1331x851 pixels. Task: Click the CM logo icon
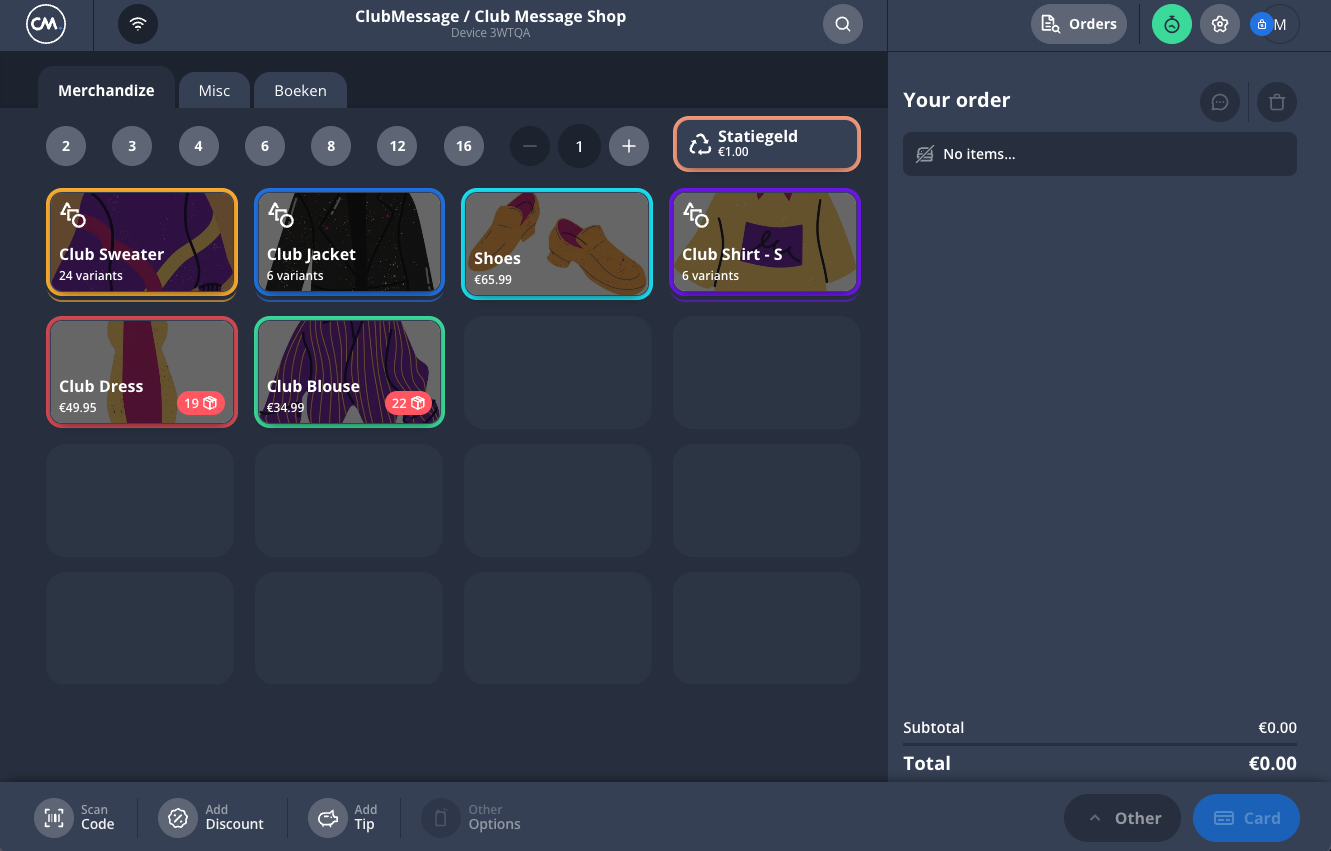pos(46,25)
